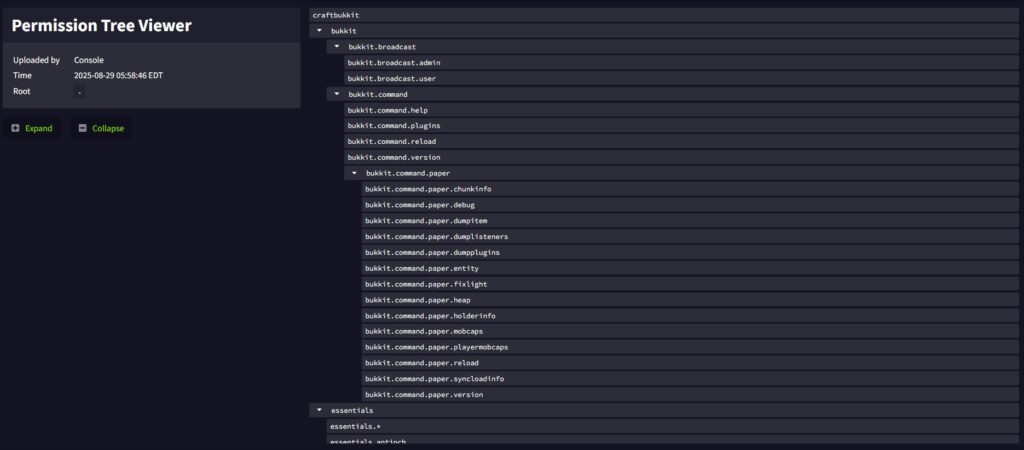
Task: Click bukkit.command.reload permission
Action: click(x=391, y=141)
